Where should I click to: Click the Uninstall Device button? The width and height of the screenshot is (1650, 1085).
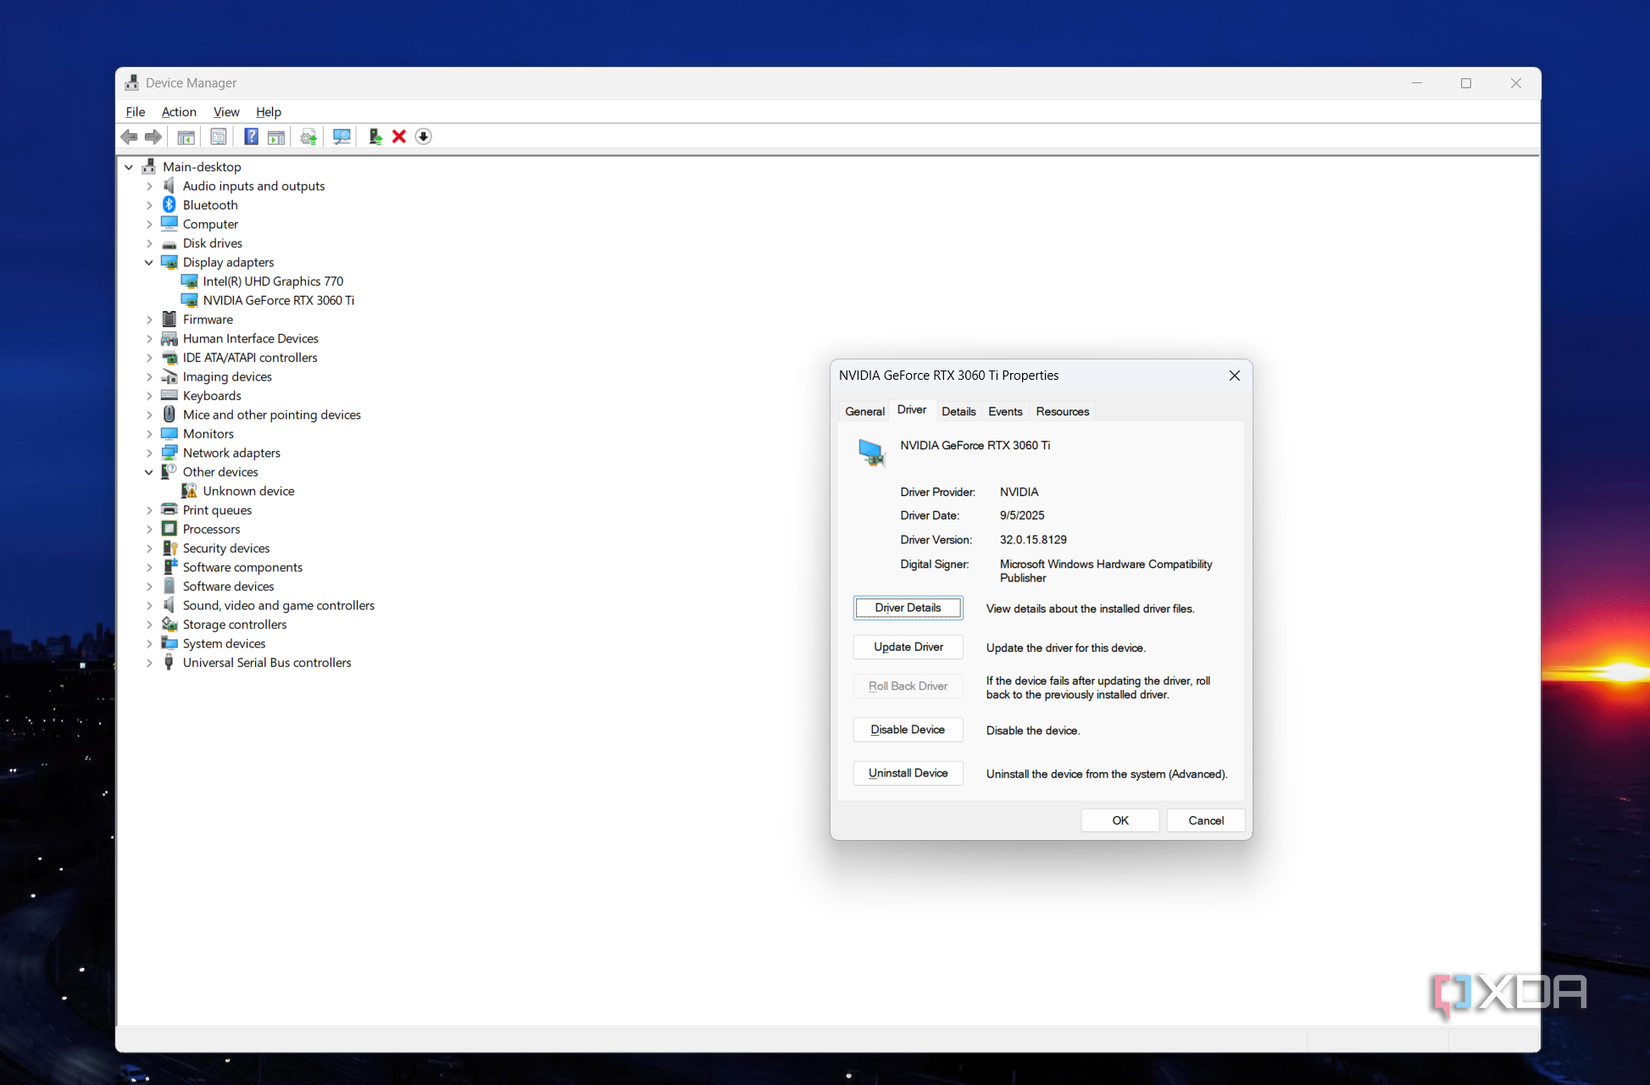[908, 773]
